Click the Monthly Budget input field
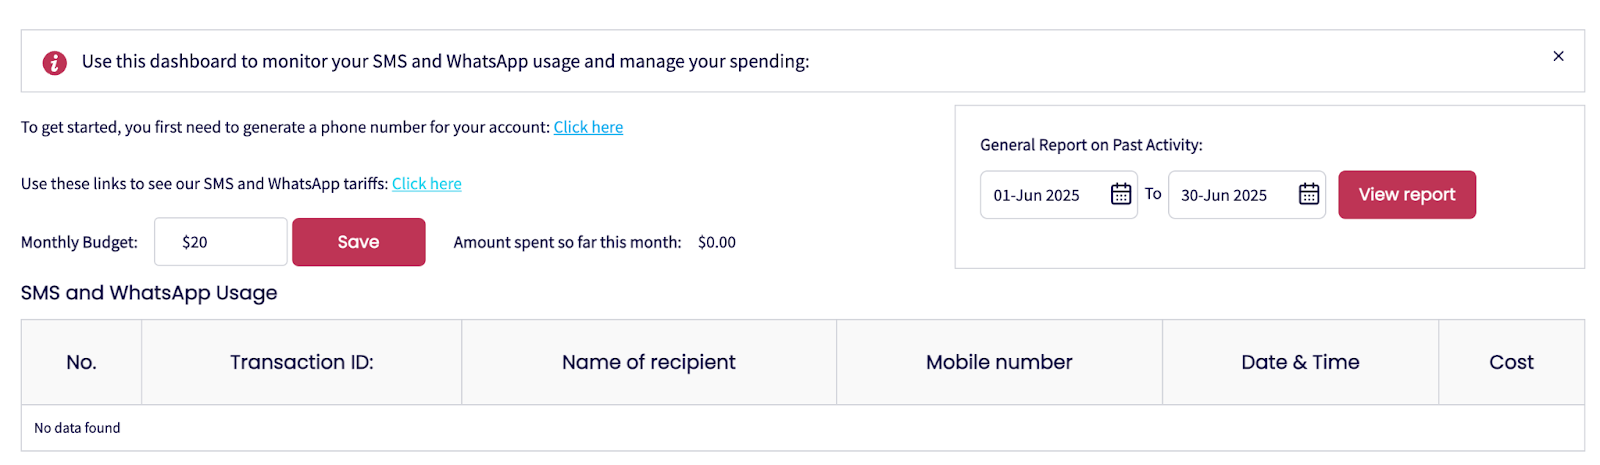 220,242
